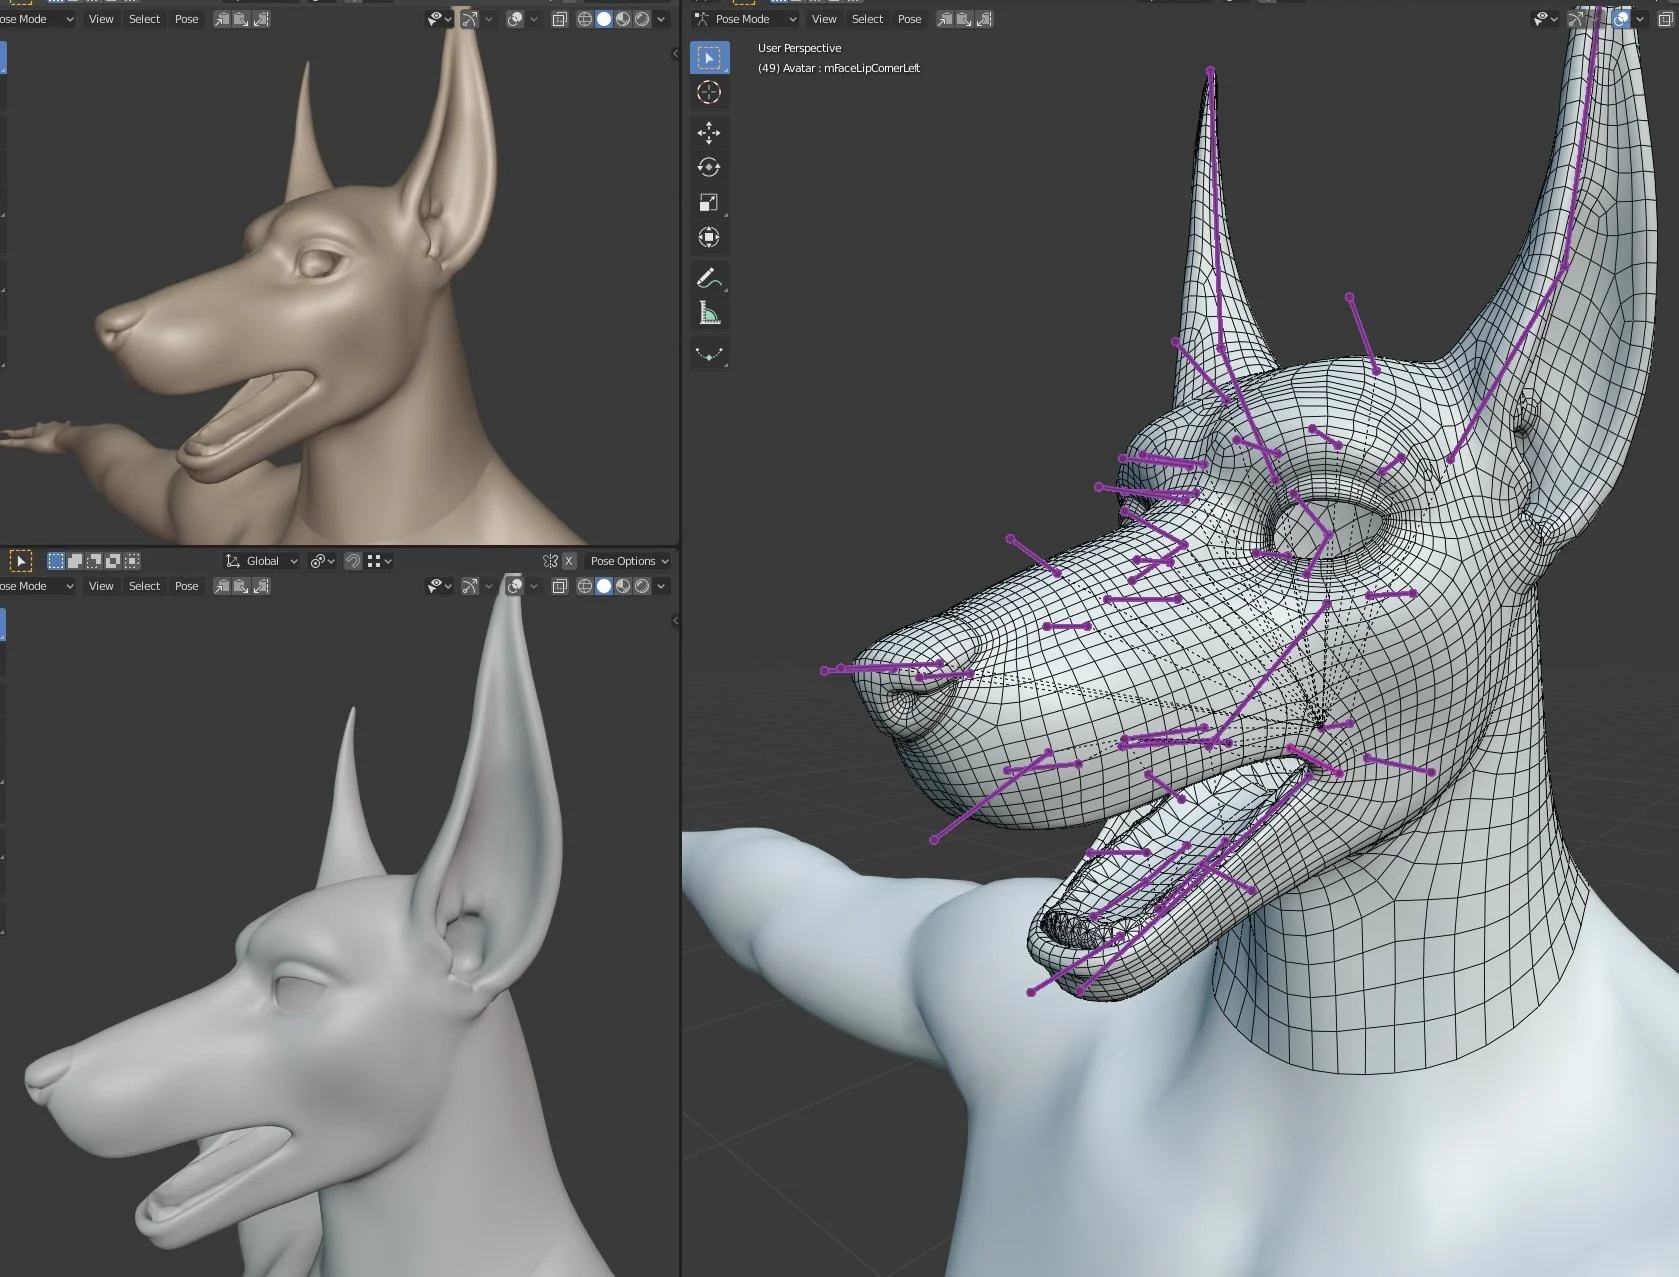1679x1277 pixels.
Task: Expand sidebar arrow of top-left viewport
Action: pos(675,54)
